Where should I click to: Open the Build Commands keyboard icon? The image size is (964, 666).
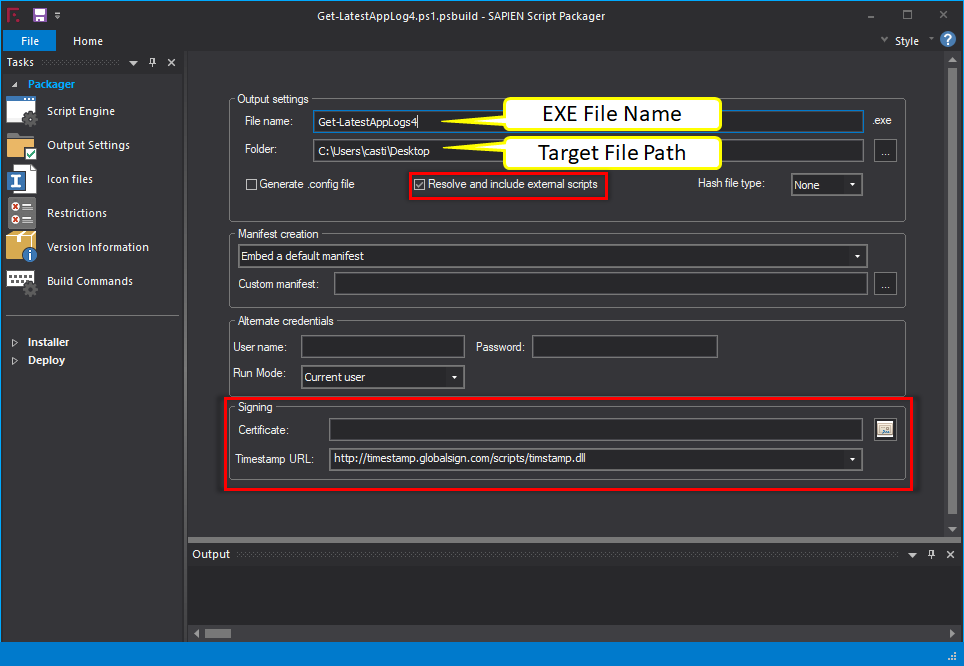pyautogui.click(x=22, y=282)
